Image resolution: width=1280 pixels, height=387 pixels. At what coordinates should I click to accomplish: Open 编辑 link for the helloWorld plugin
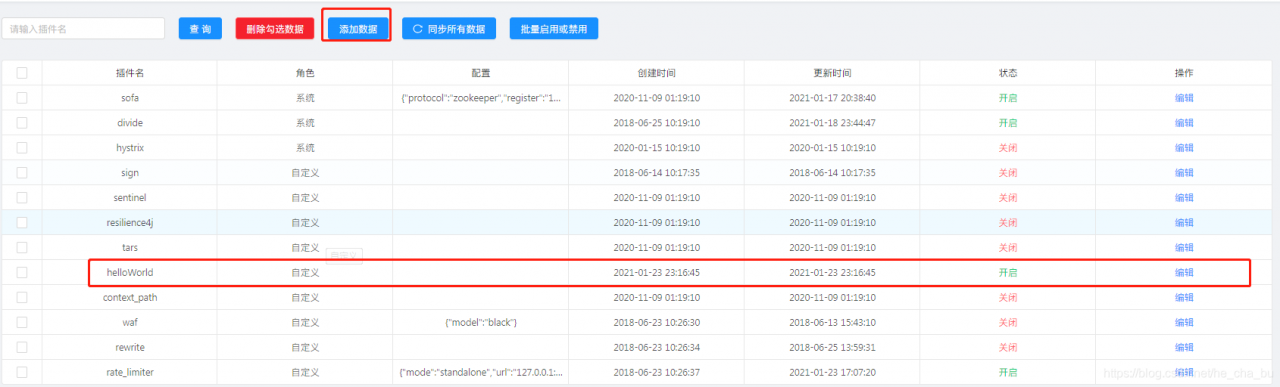click(1184, 272)
